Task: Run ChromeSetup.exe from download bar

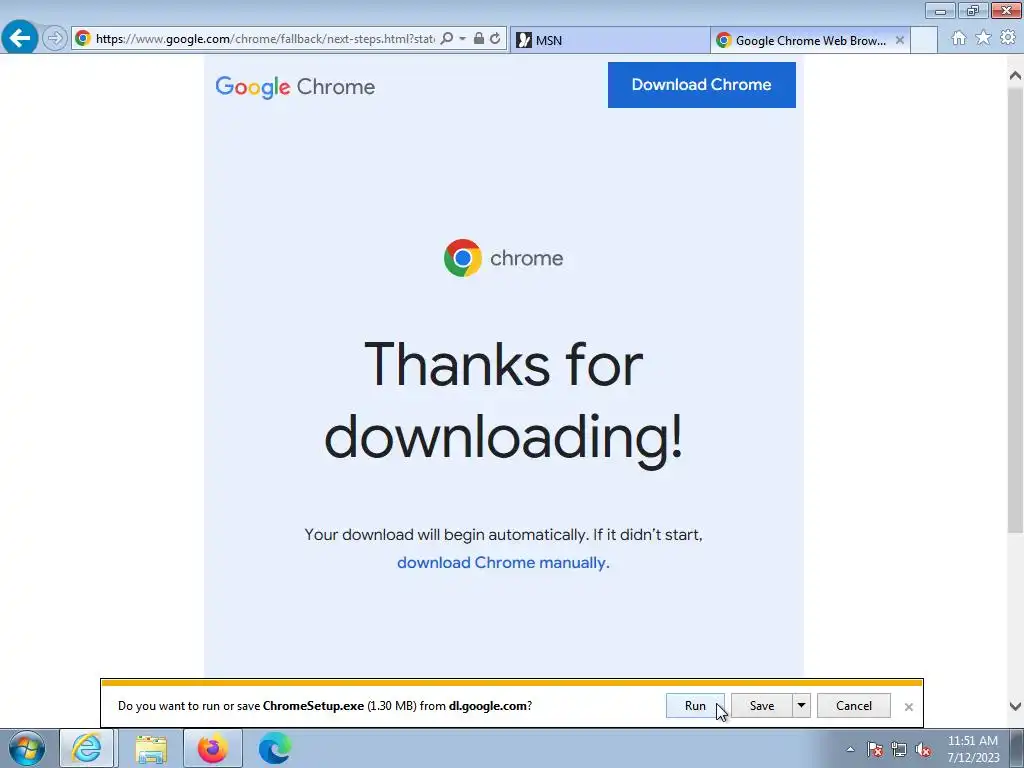Action: tap(695, 706)
